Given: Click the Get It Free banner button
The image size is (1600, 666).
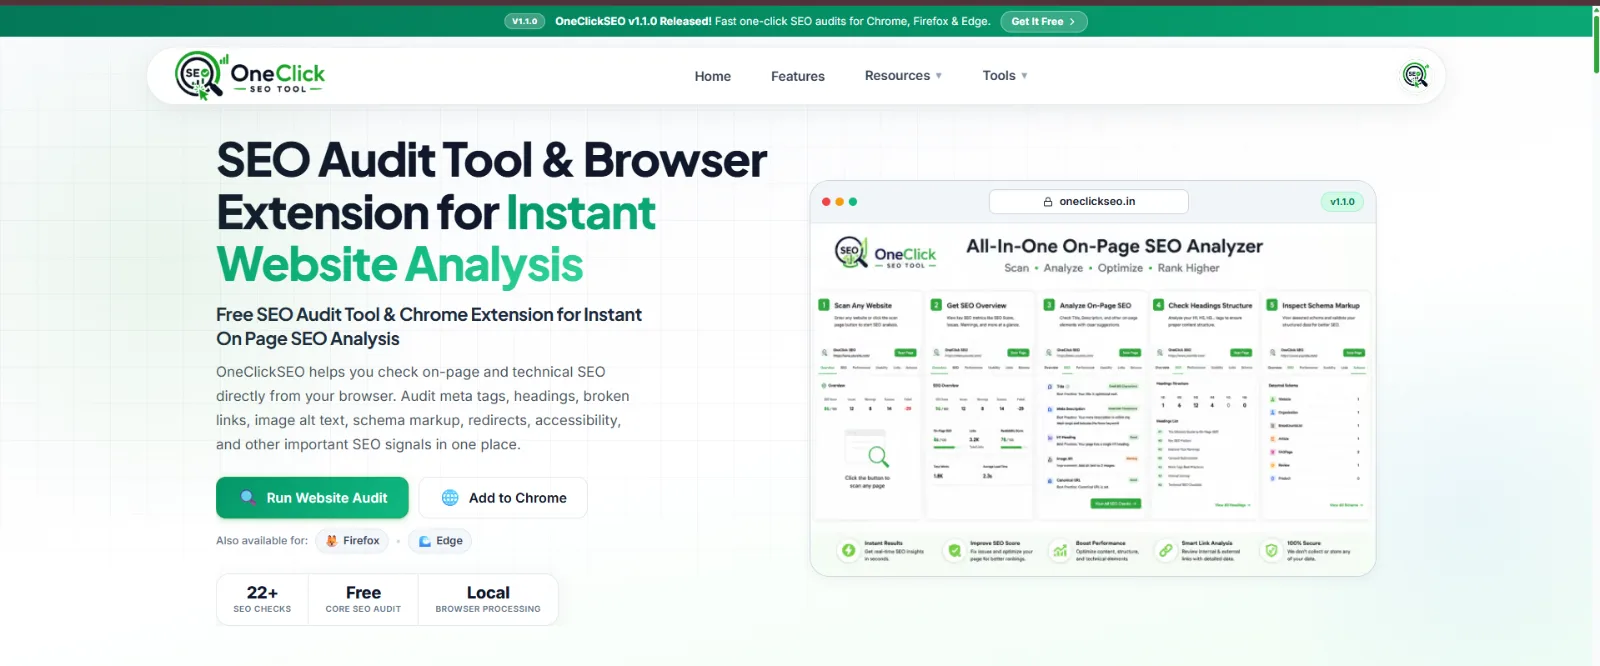Looking at the screenshot, I should (x=1043, y=21).
